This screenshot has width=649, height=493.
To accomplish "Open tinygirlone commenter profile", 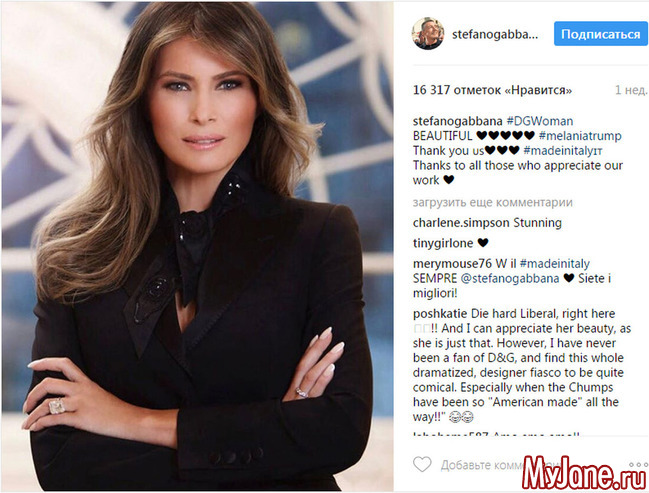I will pyautogui.click(x=443, y=243).
